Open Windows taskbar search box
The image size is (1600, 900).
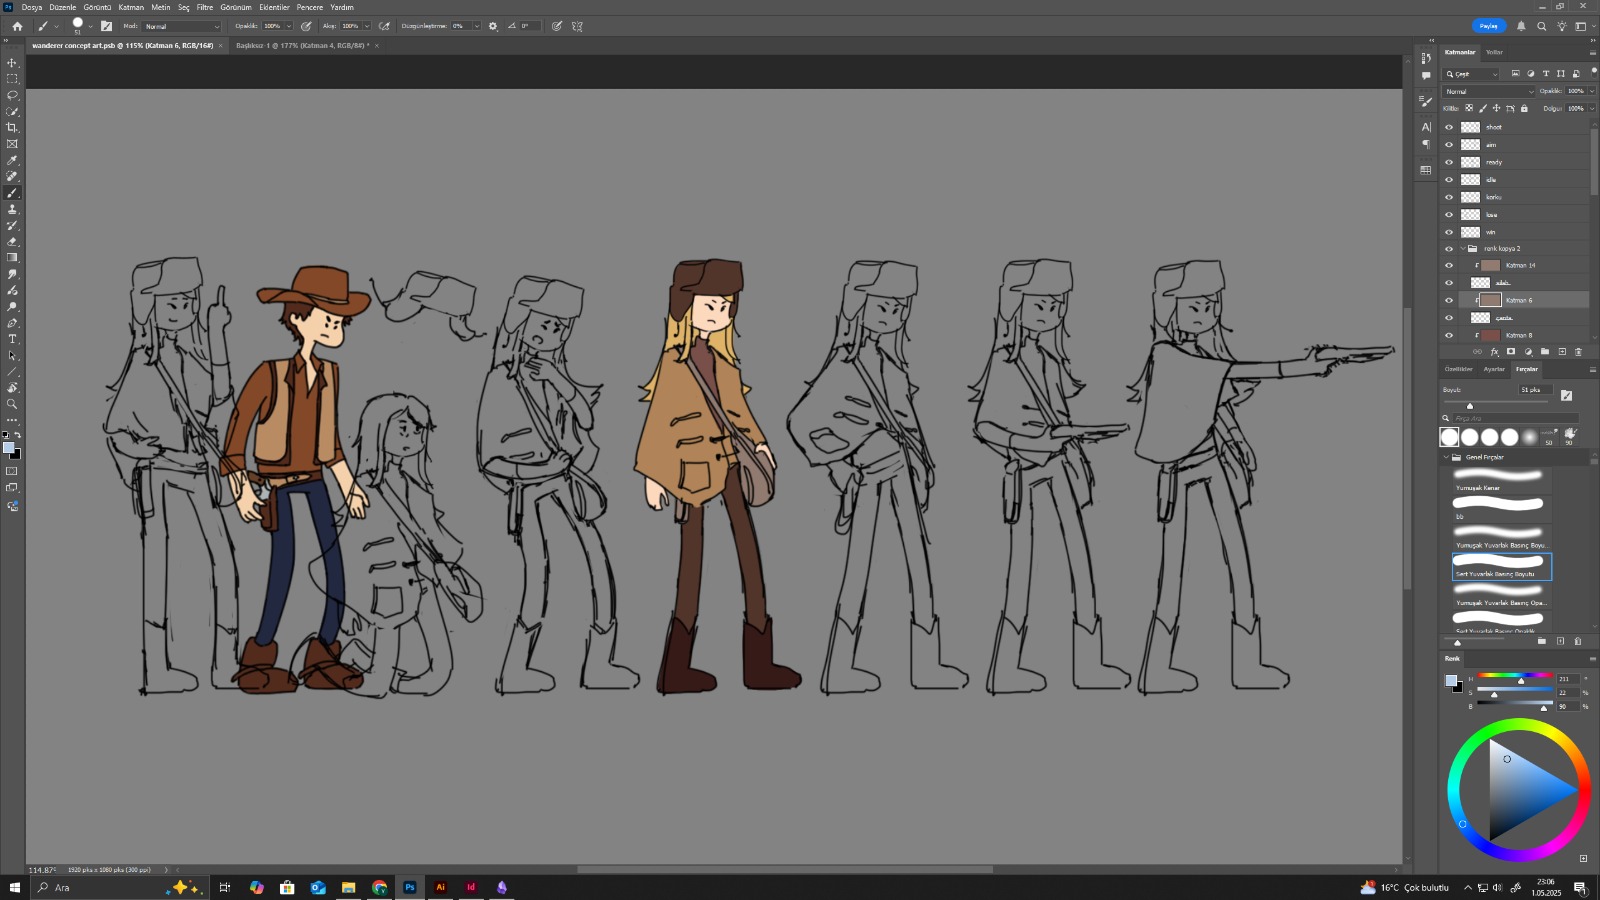pyautogui.click(x=118, y=887)
